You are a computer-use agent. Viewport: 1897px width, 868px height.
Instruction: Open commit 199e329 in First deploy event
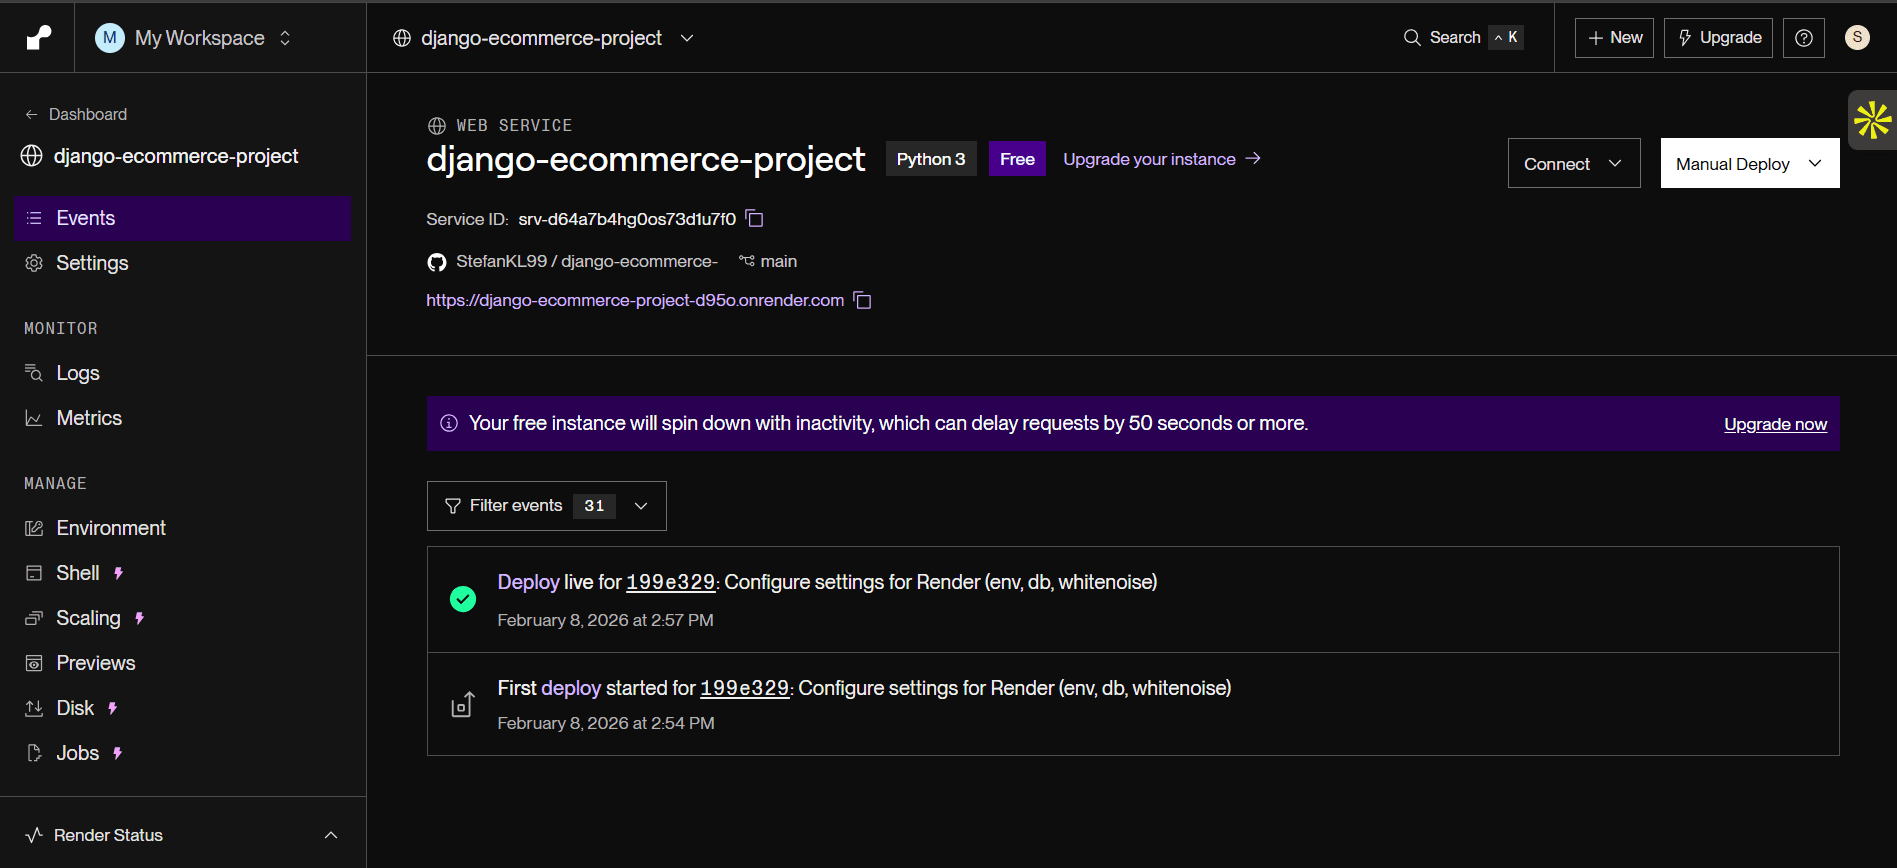click(744, 688)
